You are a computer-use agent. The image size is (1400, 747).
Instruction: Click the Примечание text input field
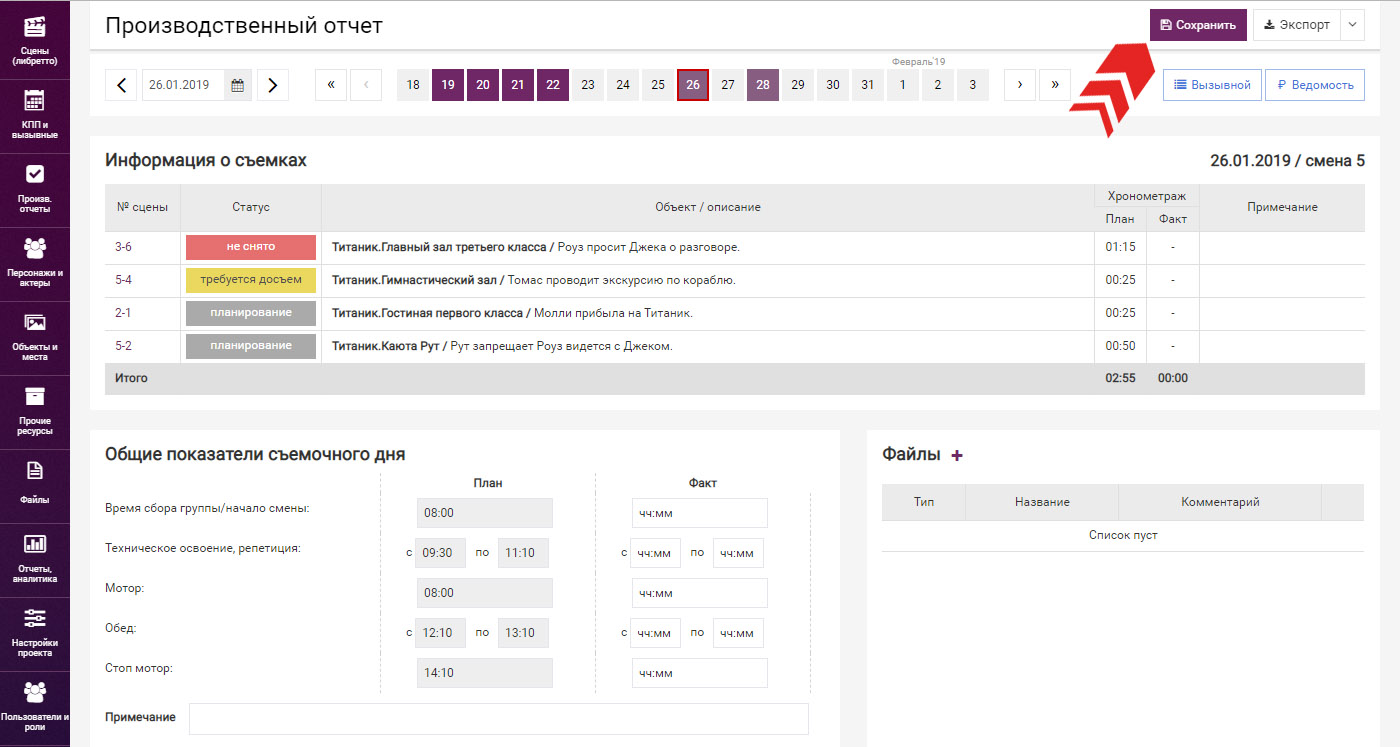(x=498, y=719)
